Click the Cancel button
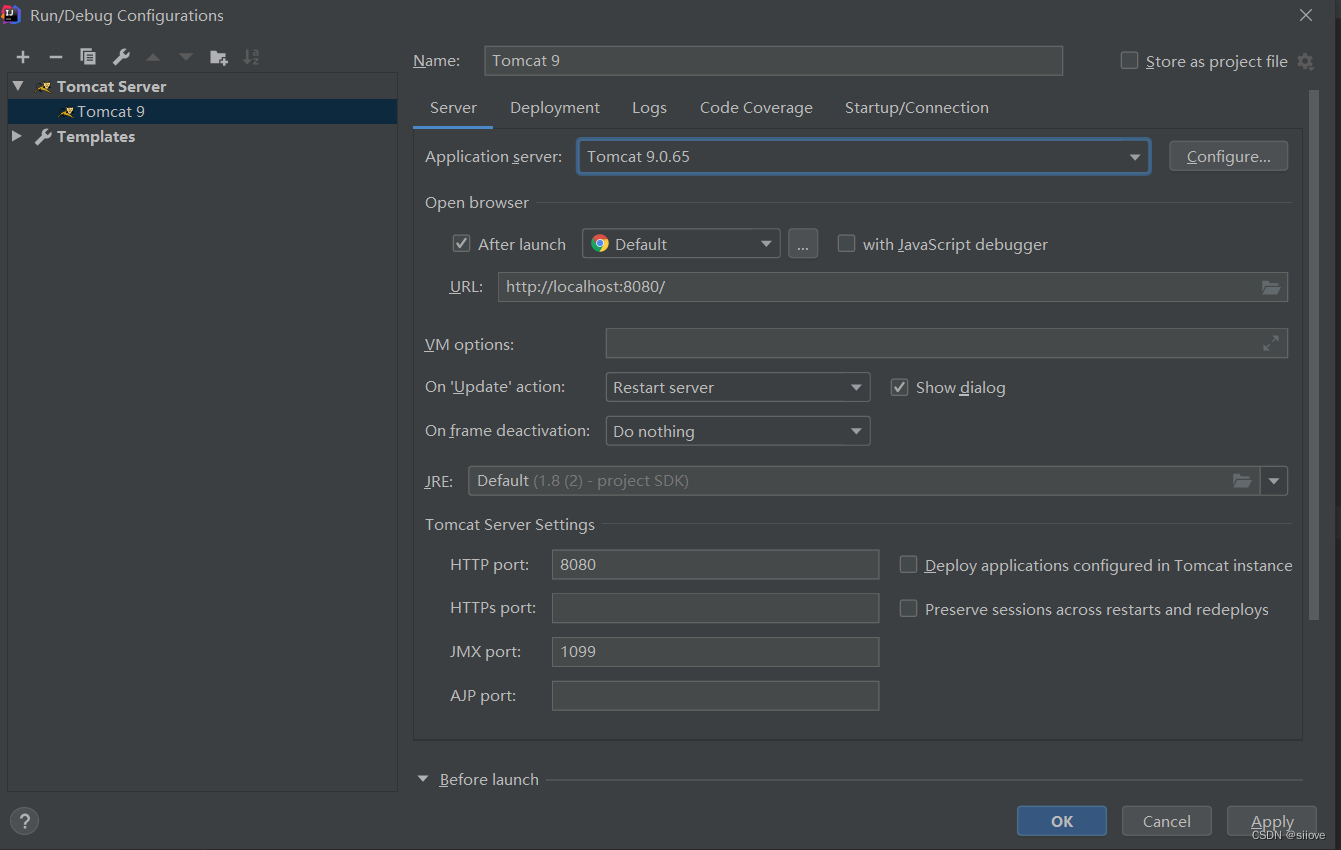Viewport: 1341px width, 850px height. coord(1167,821)
